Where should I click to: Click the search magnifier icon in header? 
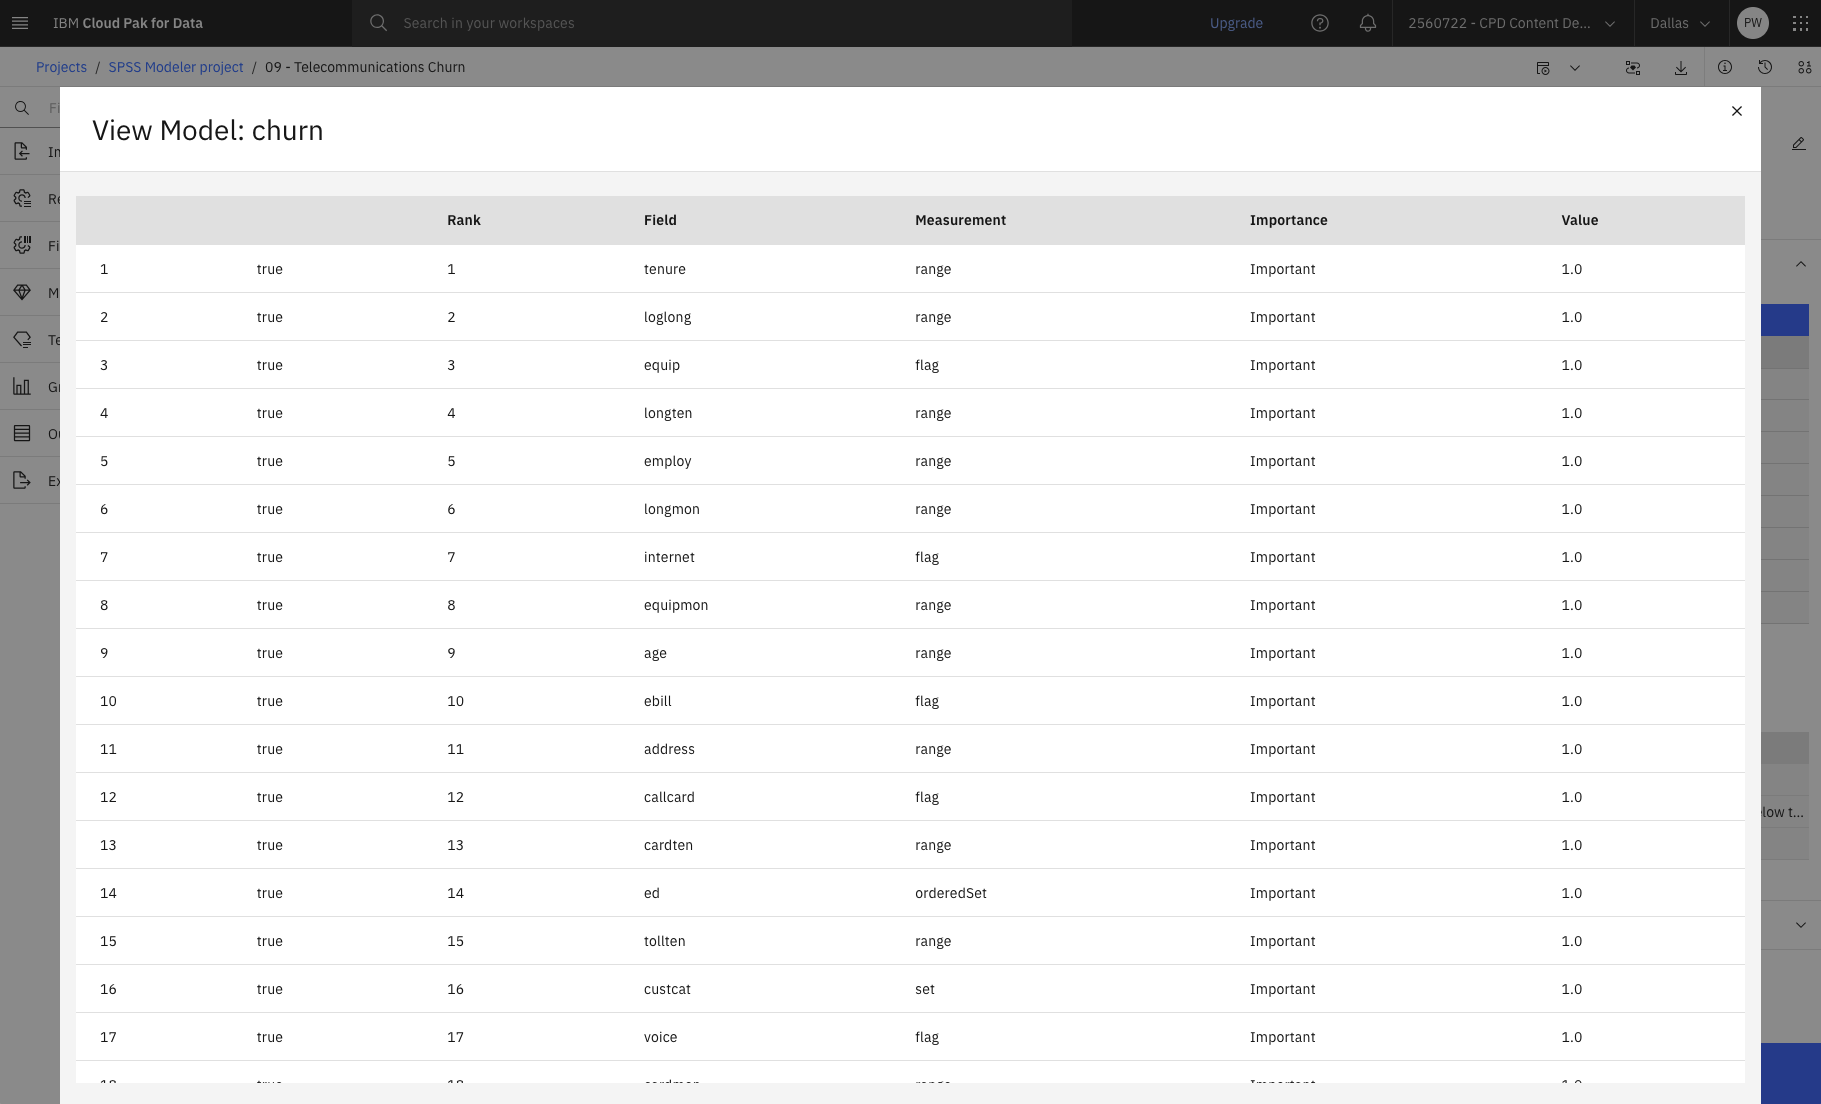click(378, 23)
